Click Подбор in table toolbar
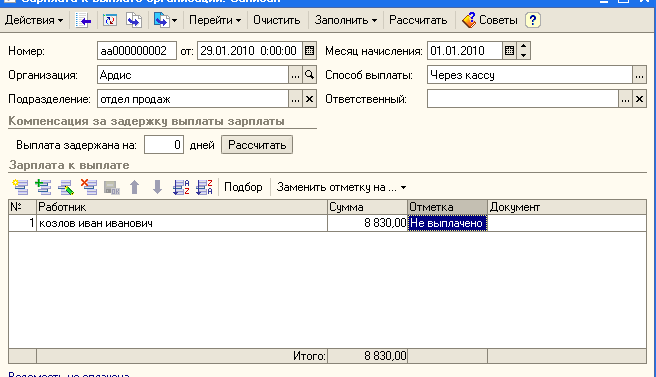 [x=243, y=187]
